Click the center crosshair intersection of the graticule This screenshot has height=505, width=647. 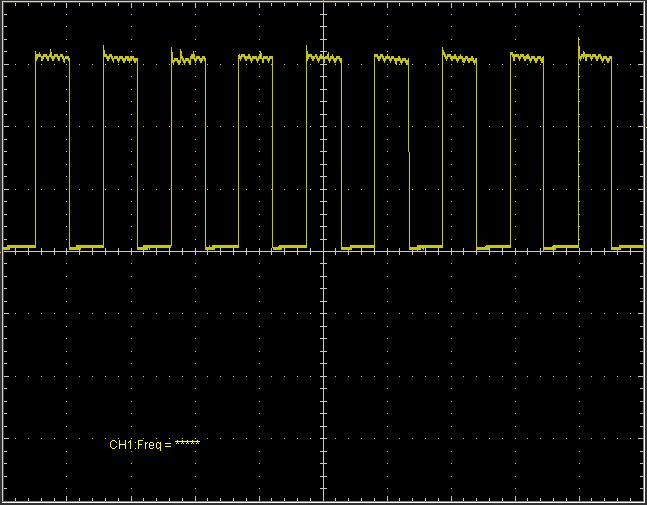coord(323,251)
